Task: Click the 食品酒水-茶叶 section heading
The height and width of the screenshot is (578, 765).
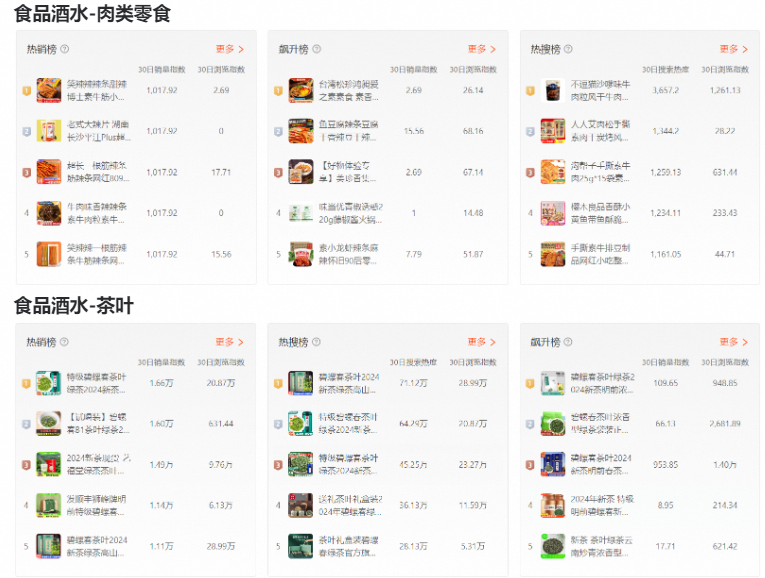Action: (73, 305)
